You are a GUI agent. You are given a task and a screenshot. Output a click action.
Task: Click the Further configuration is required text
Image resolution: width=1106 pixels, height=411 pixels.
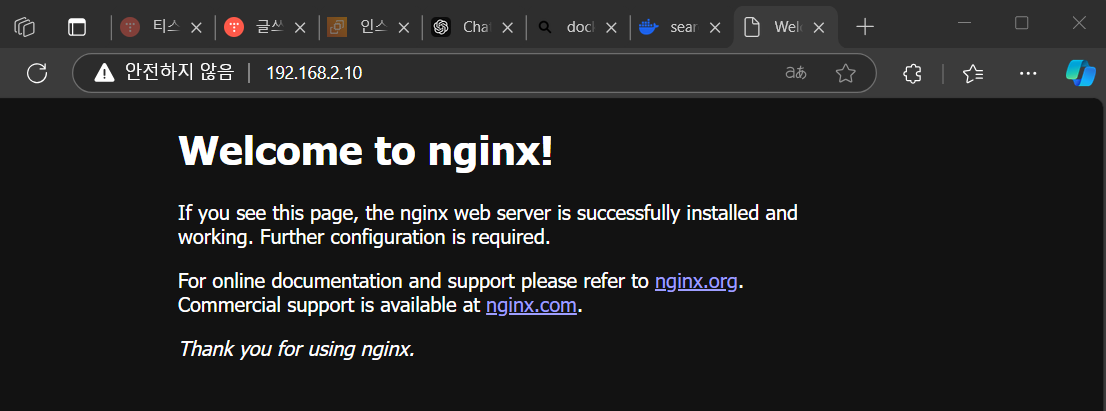(405, 237)
